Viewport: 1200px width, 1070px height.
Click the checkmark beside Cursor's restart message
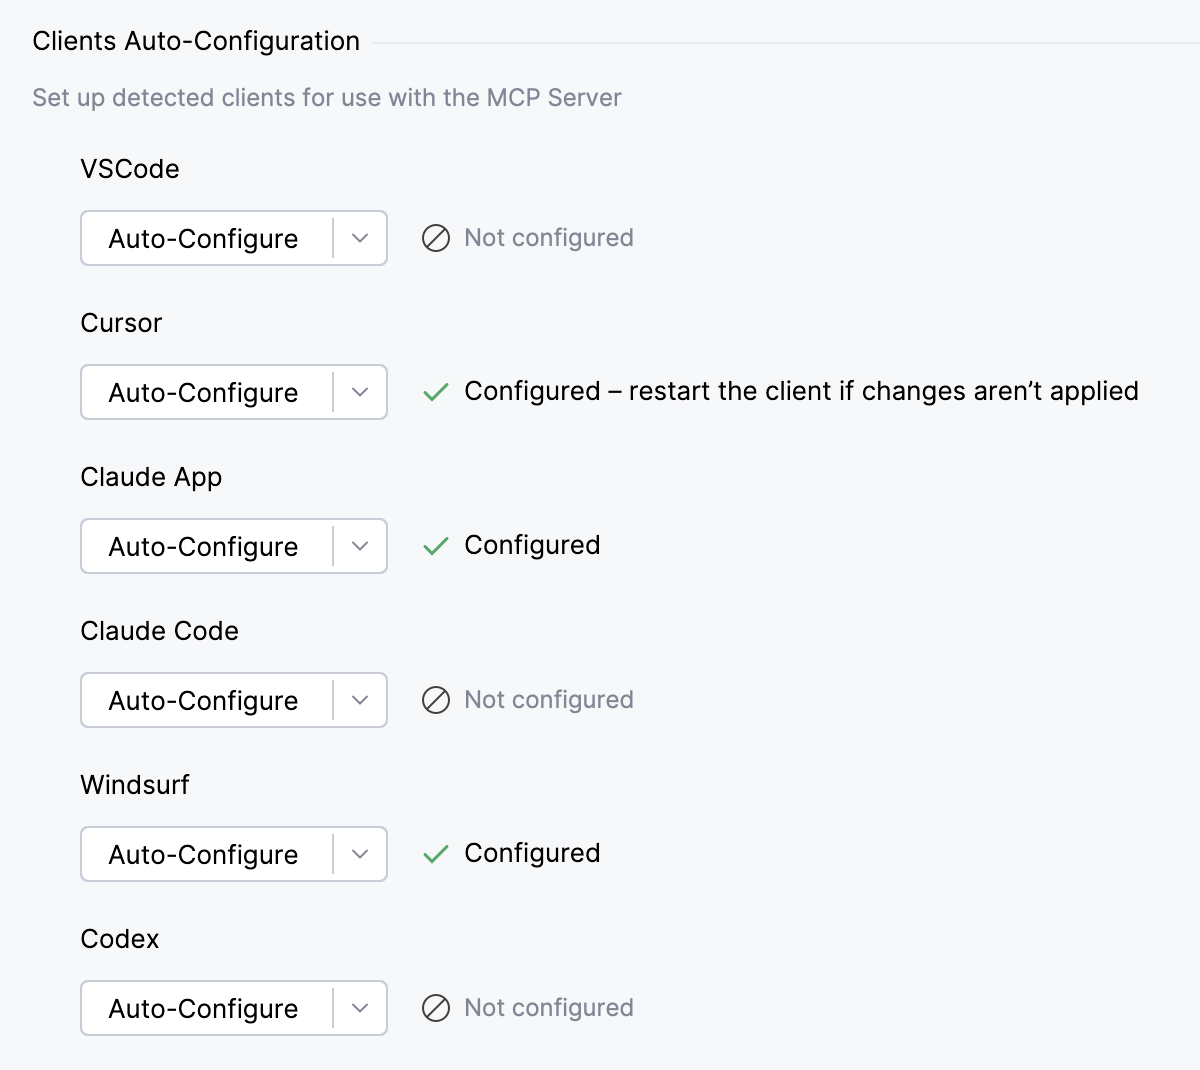[x=435, y=392]
